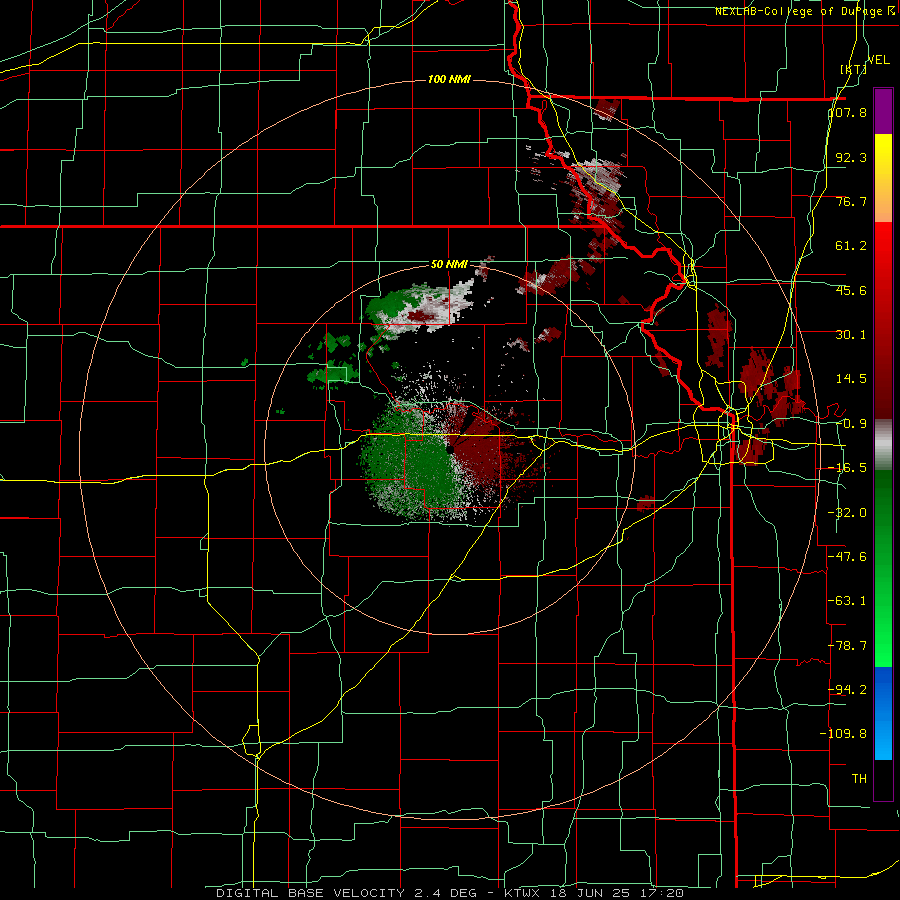
Task: Click the DIGITAL BASE VELOCITY product title
Action: pos(311,893)
